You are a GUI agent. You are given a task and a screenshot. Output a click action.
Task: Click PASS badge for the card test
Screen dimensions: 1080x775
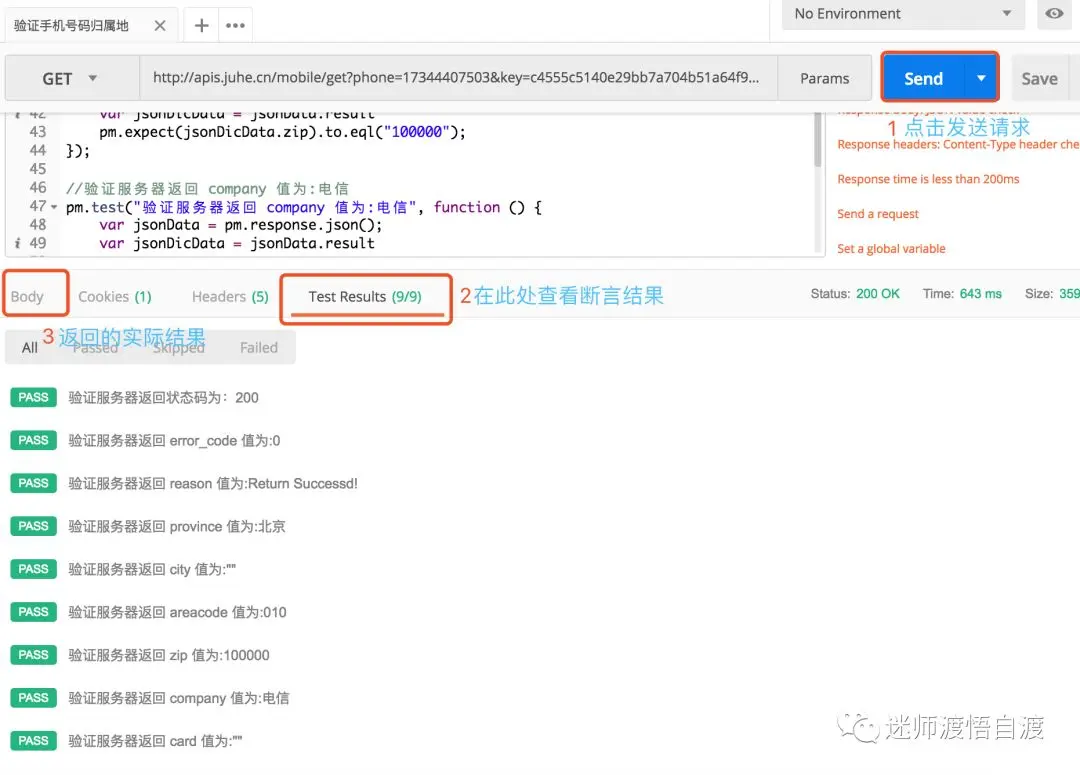[33, 741]
